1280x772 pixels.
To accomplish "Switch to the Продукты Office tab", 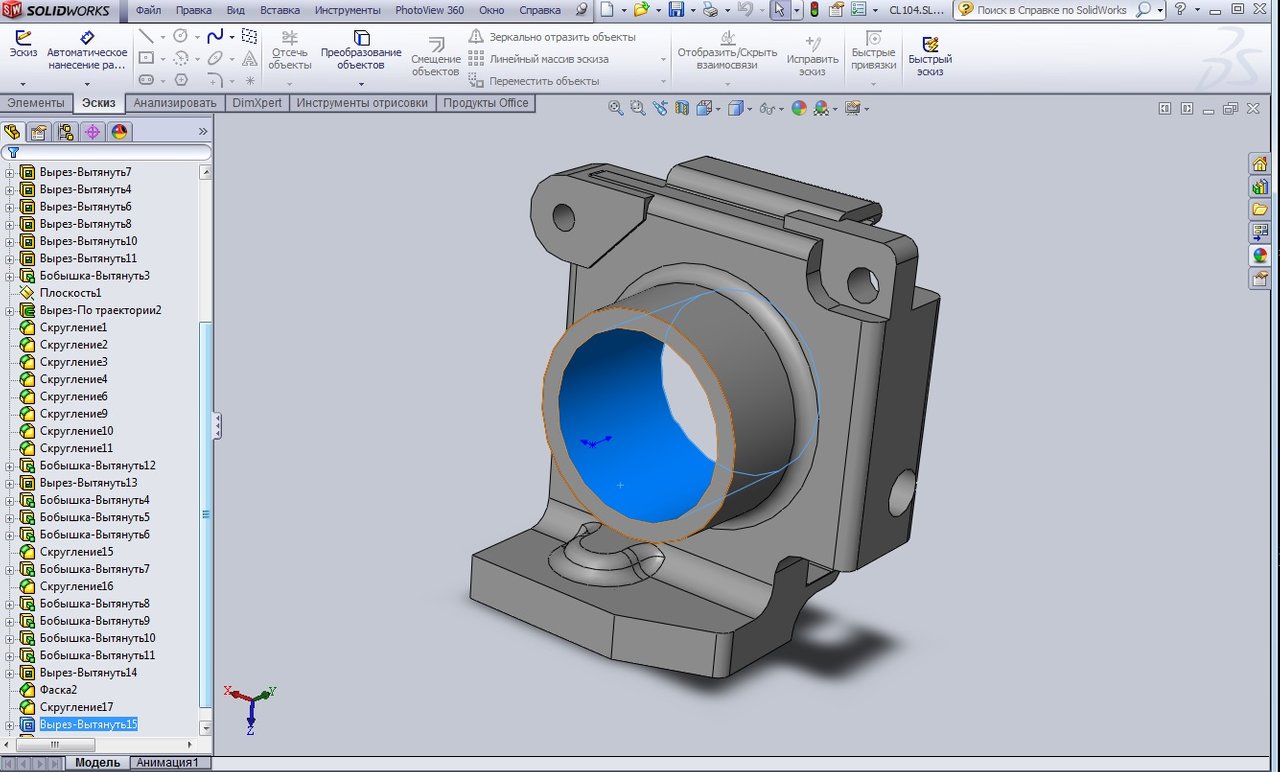I will (486, 103).
